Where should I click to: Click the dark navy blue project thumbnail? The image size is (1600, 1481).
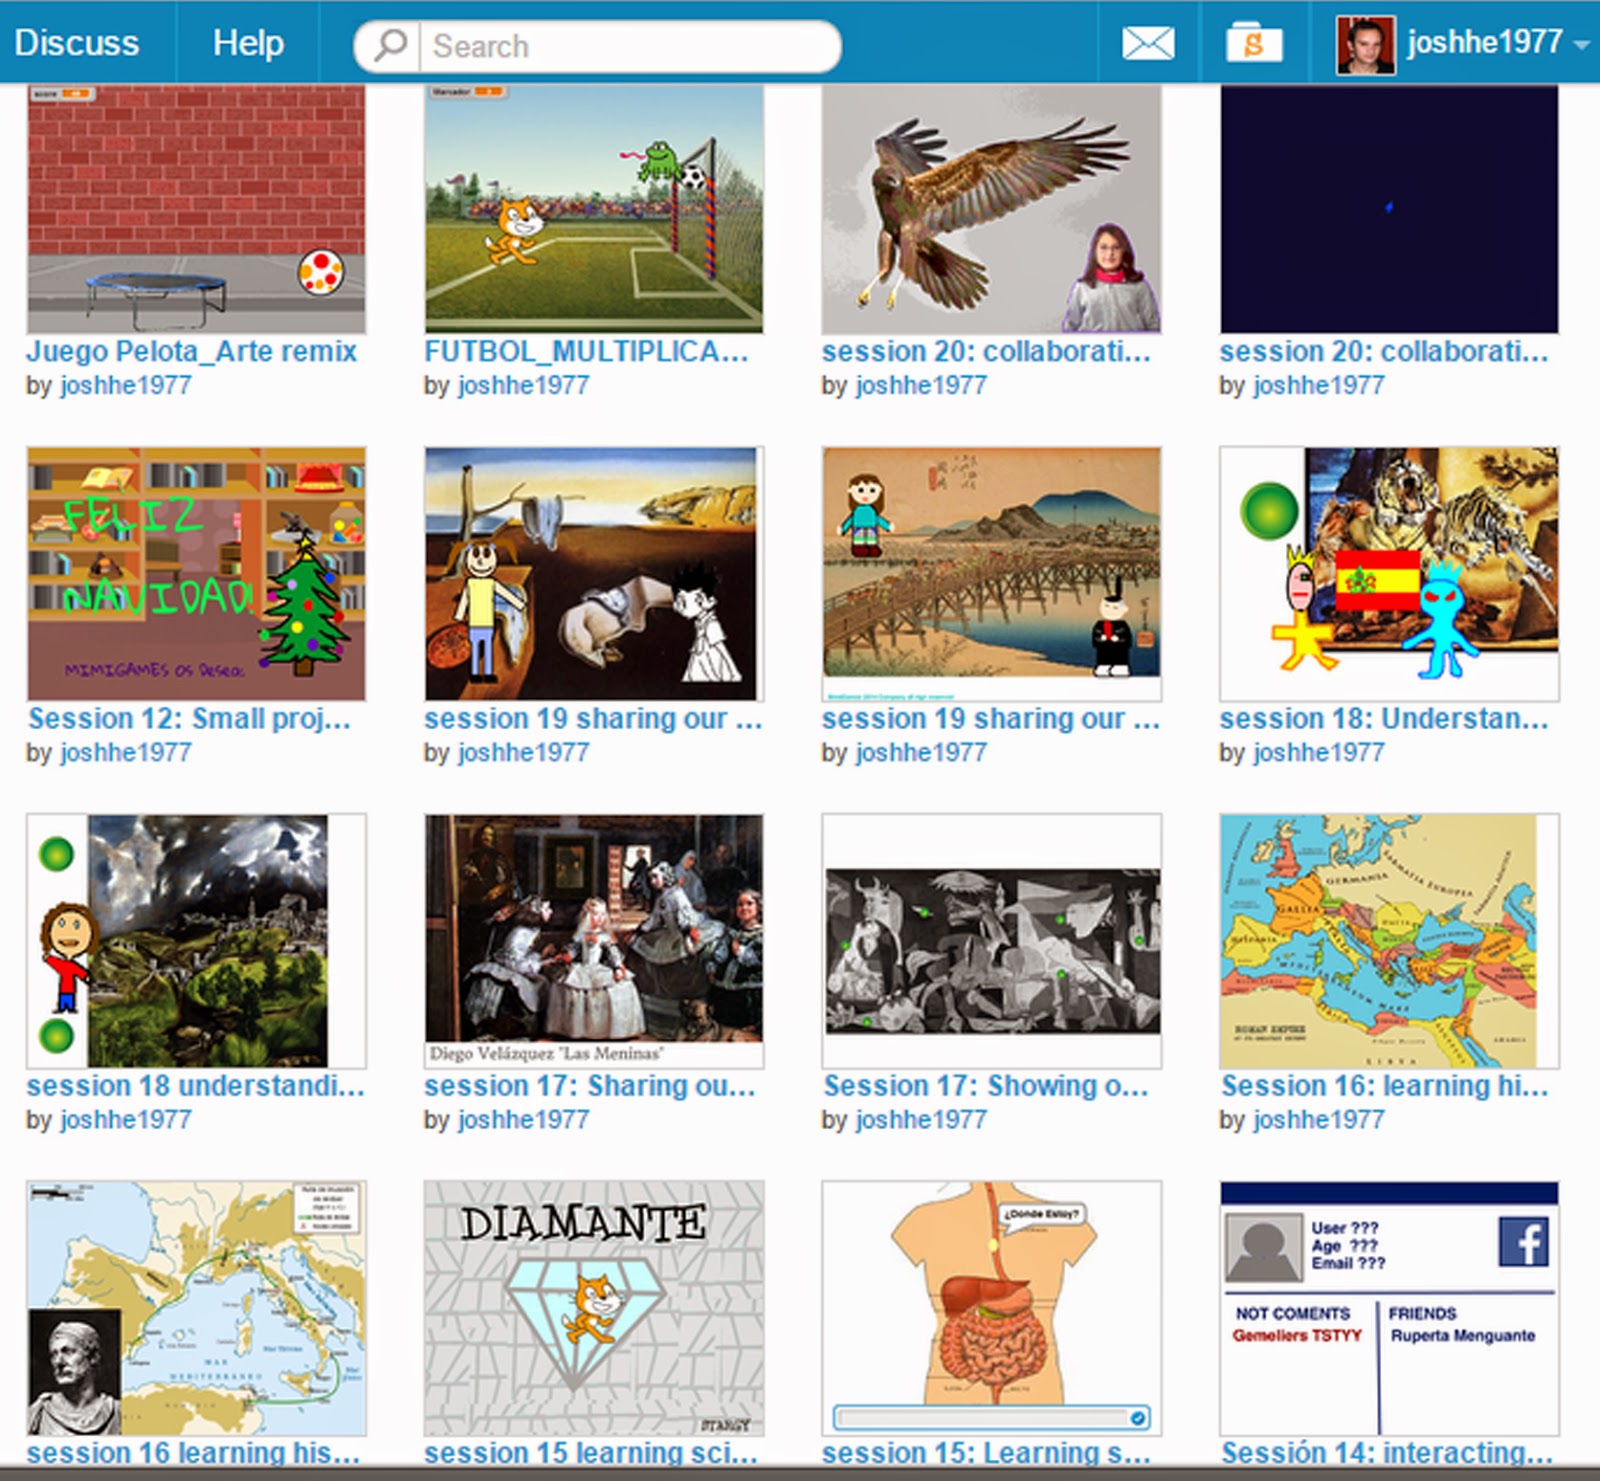pyautogui.click(x=1389, y=209)
